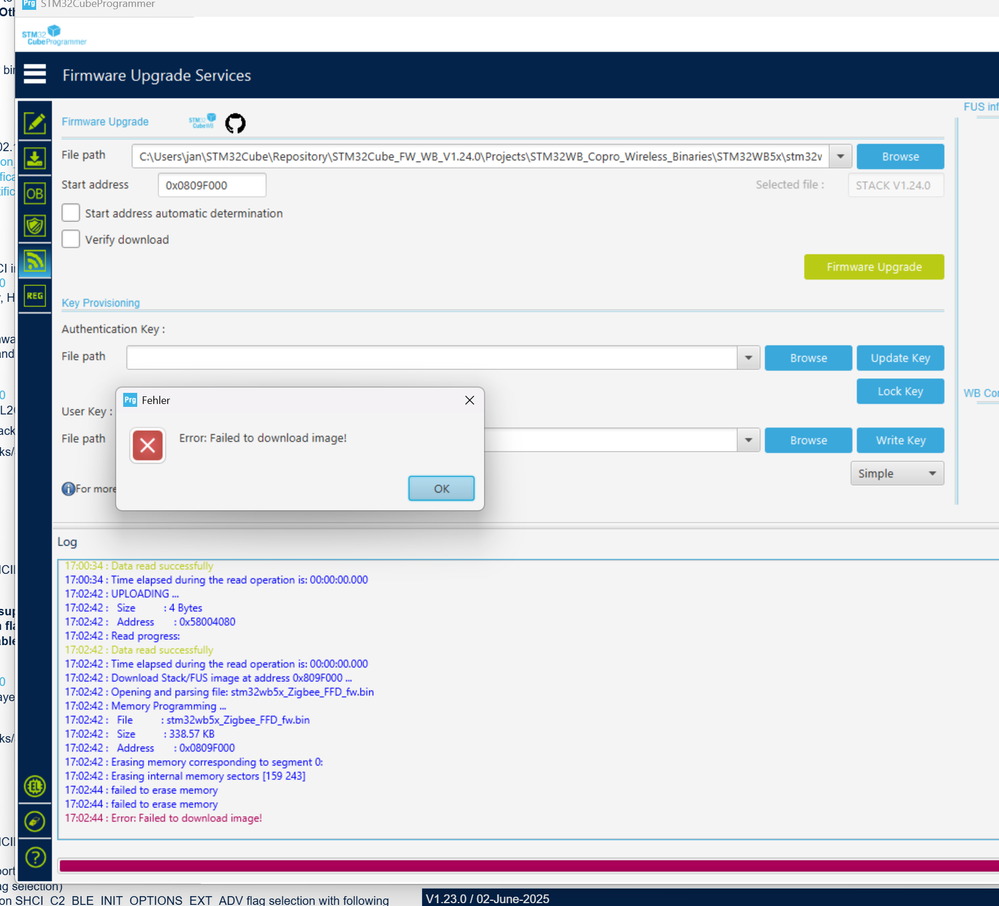Click log line 'Size : 338.57 KB'
This screenshot has height=906, width=999.
point(140,734)
